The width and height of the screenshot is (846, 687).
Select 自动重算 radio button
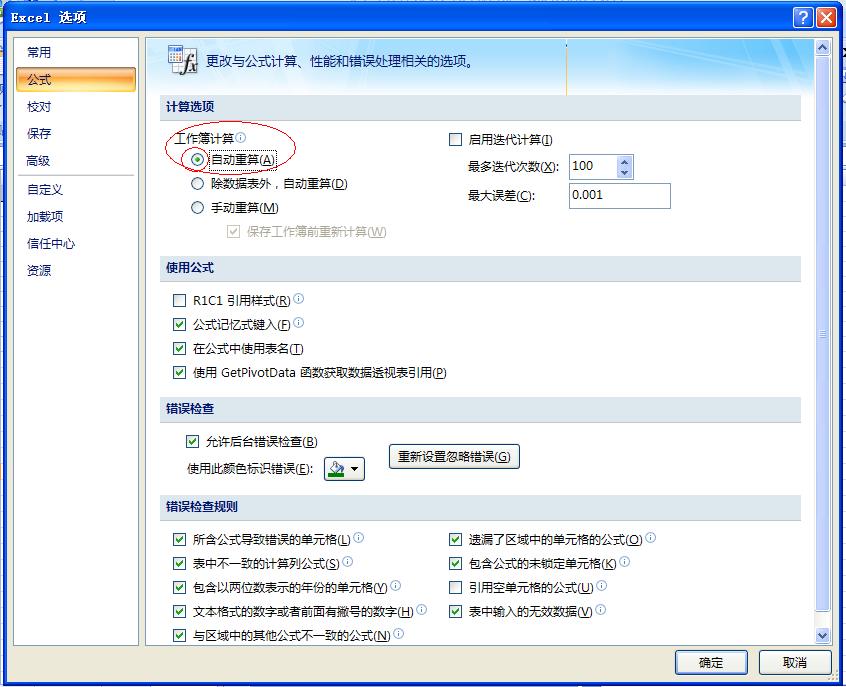tap(197, 159)
